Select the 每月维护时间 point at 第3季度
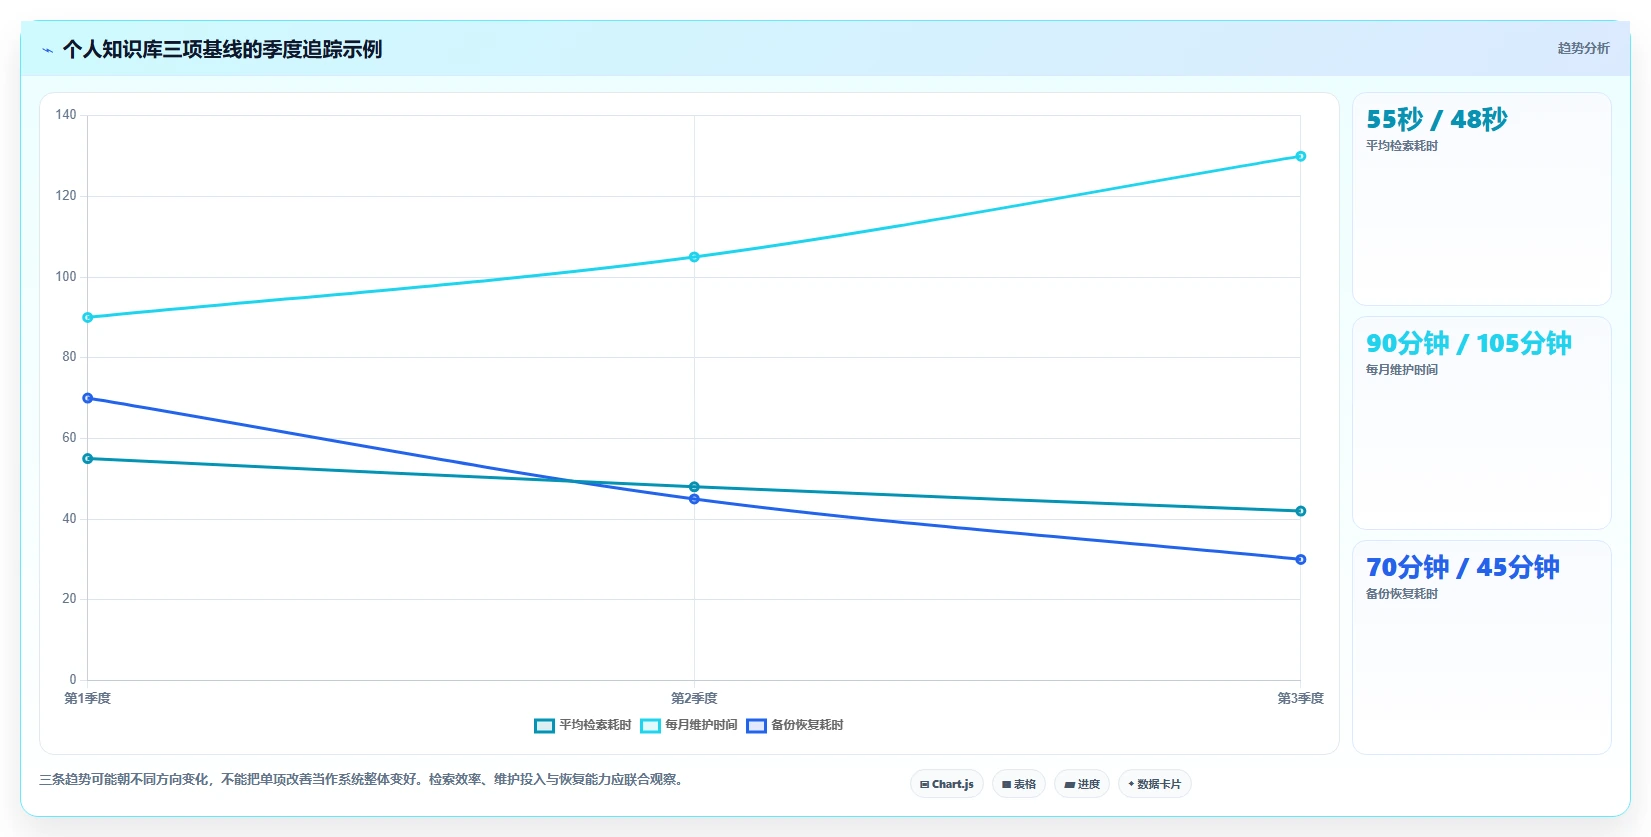Image resolution: width=1651 pixels, height=837 pixels. tap(1301, 156)
